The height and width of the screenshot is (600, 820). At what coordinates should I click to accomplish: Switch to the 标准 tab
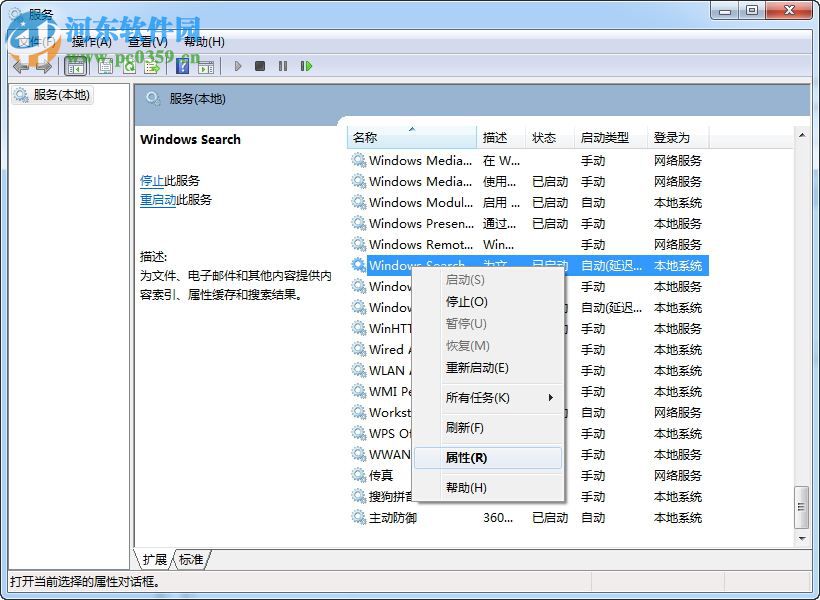(191, 560)
